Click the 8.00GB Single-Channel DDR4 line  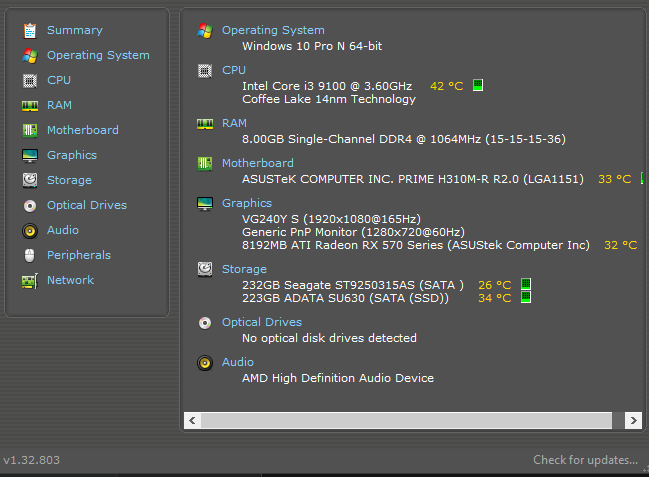coord(404,139)
